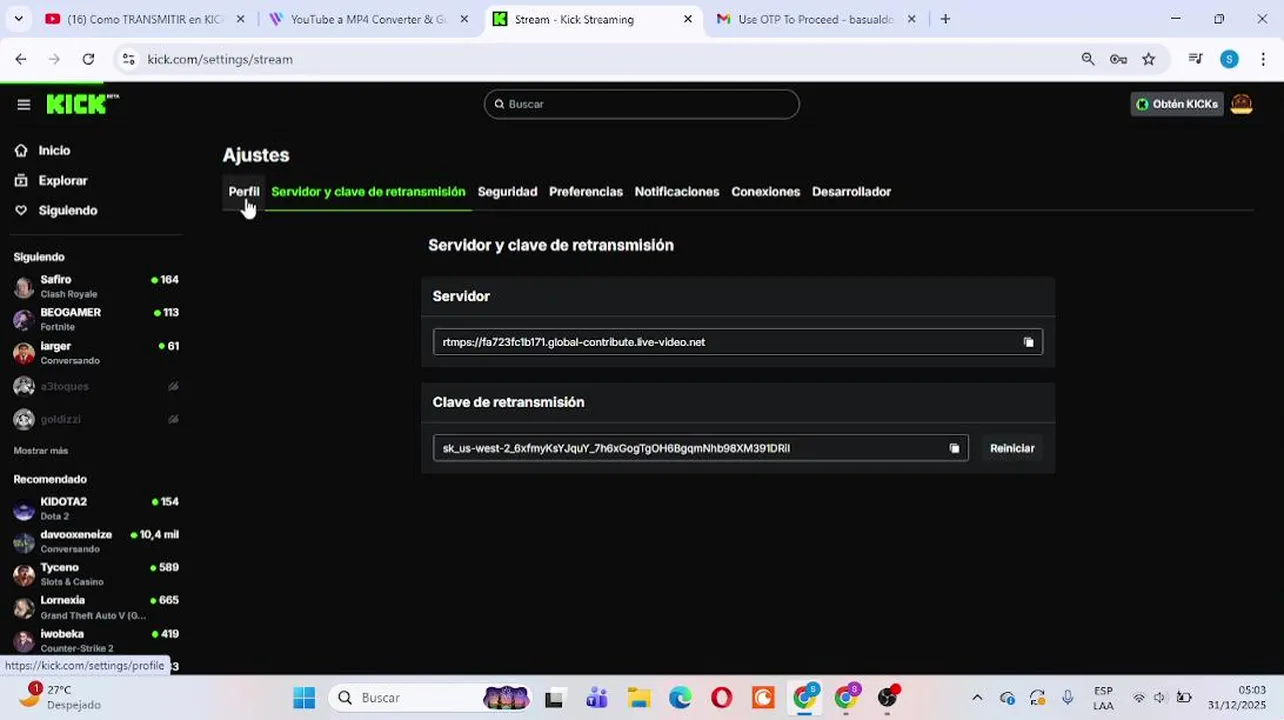Open larger channel avatar
This screenshot has height=720, width=1284.
[x=24, y=353]
